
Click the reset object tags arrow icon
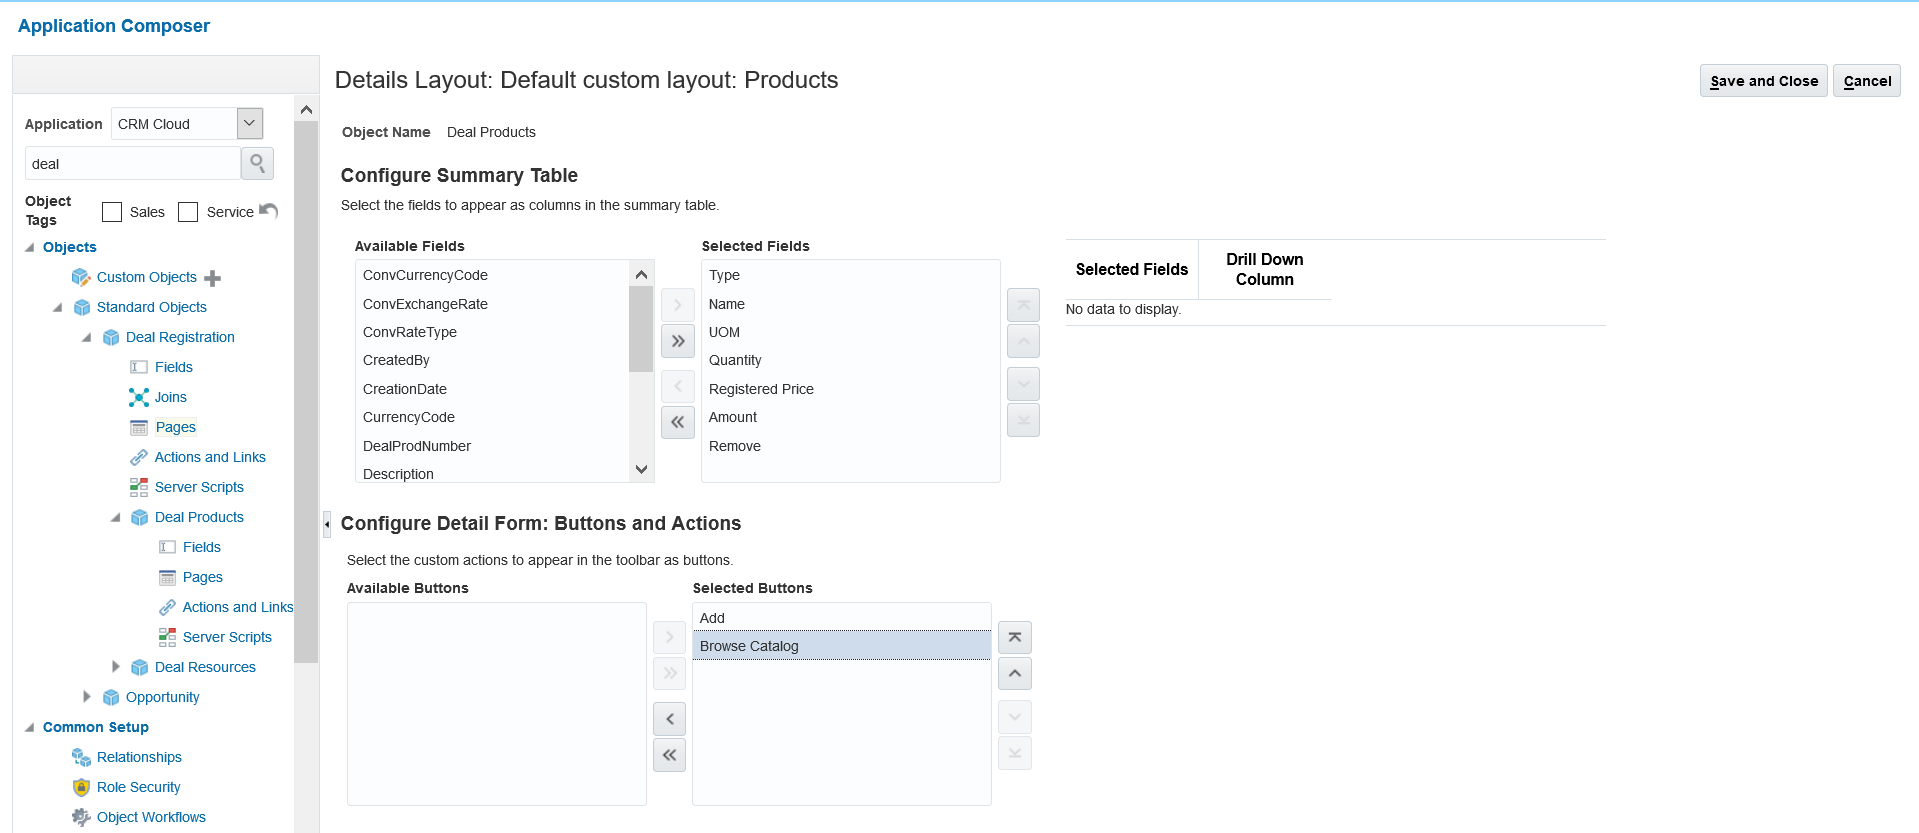pos(268,211)
